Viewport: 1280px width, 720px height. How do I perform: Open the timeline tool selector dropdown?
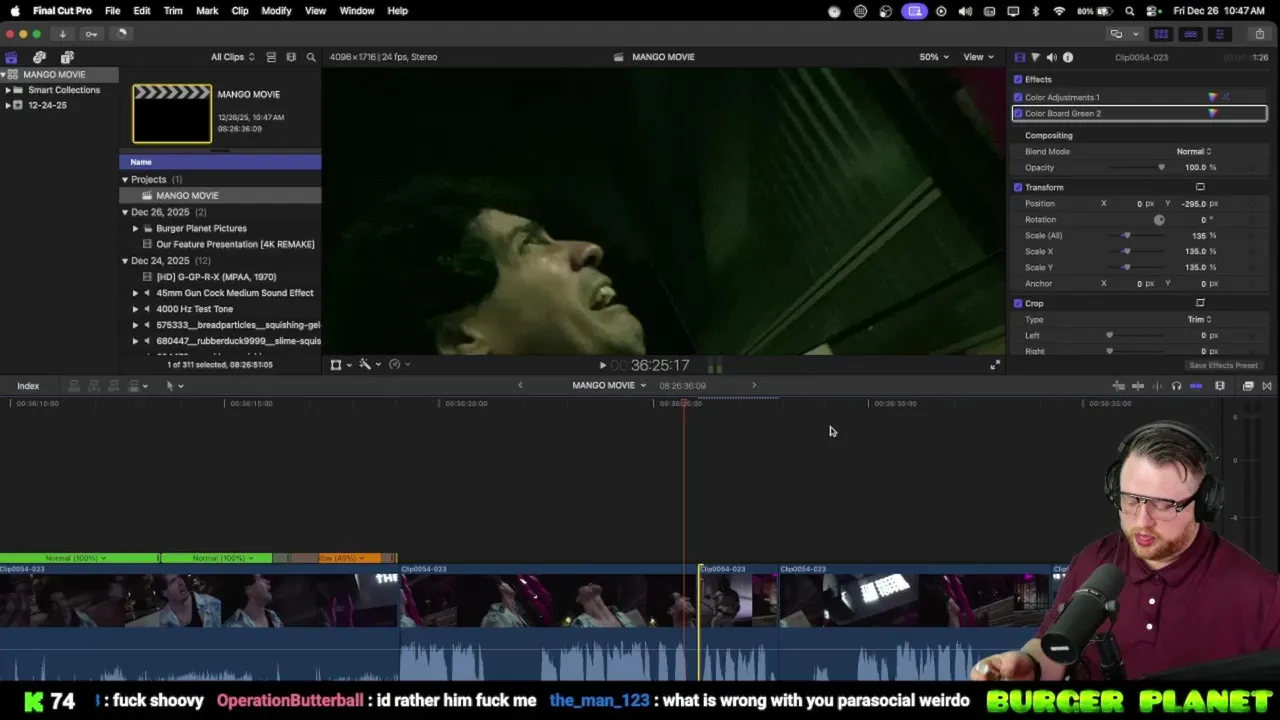pos(174,386)
